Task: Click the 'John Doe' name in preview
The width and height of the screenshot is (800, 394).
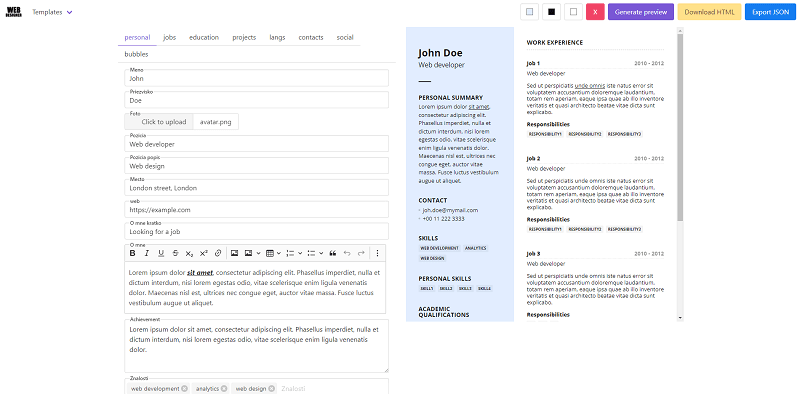Action: (440, 53)
